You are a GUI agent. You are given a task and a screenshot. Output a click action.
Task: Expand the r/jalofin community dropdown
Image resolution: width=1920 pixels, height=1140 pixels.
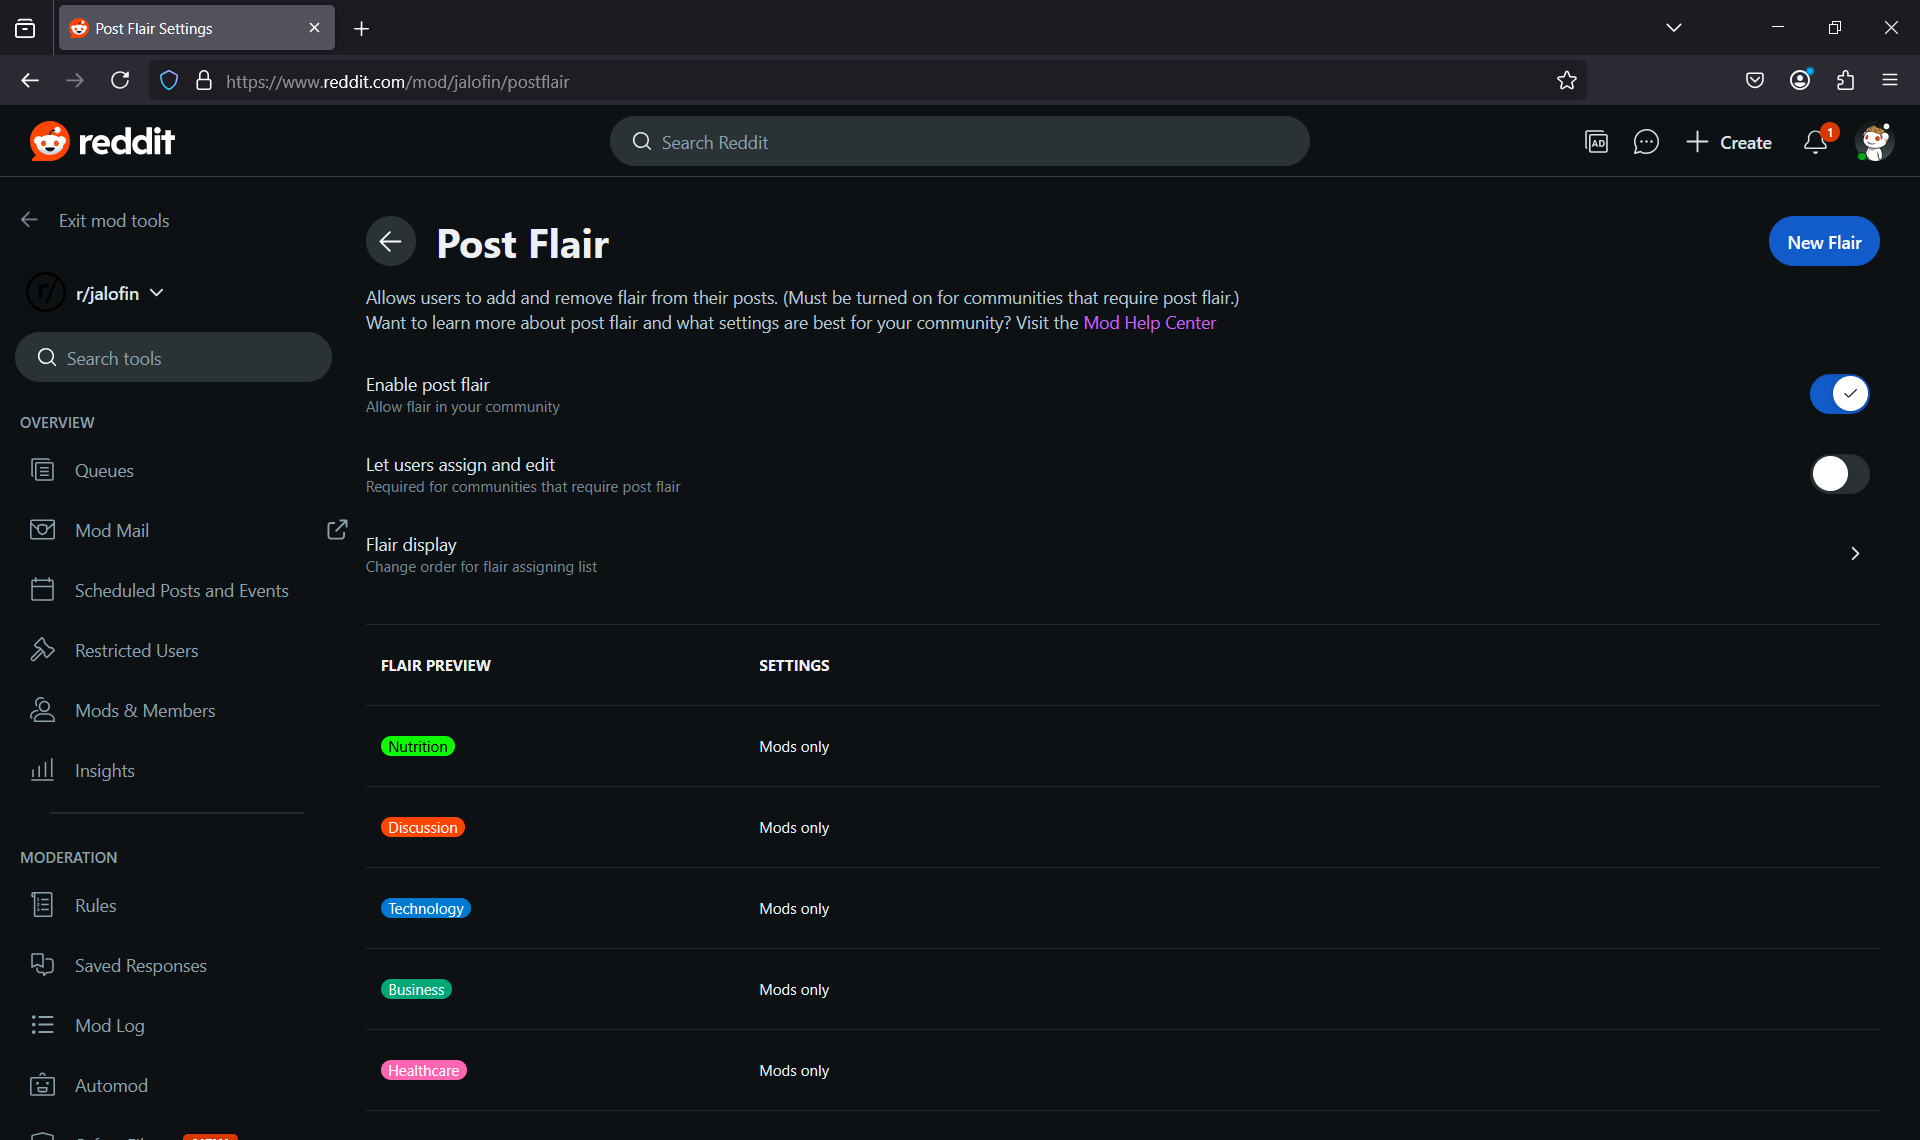157,293
